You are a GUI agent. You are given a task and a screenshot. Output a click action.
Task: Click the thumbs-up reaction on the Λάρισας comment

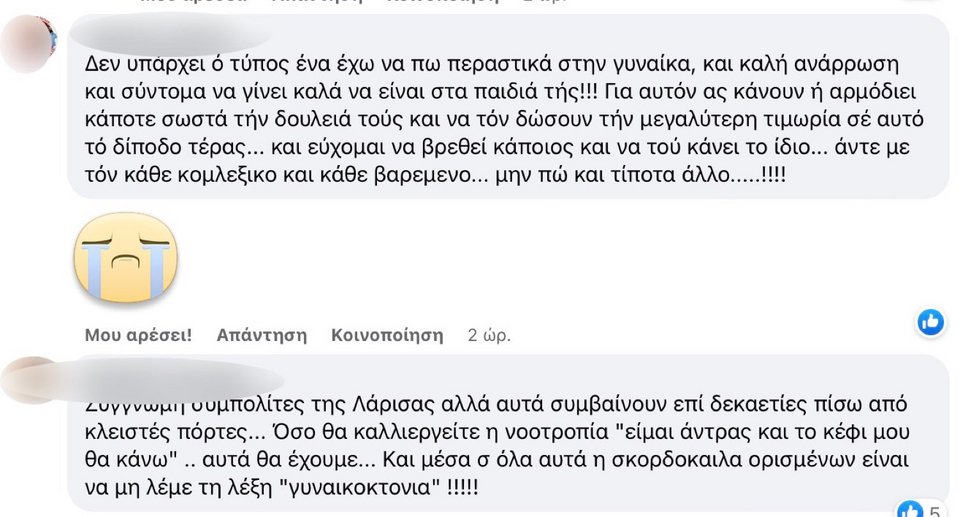(911, 510)
